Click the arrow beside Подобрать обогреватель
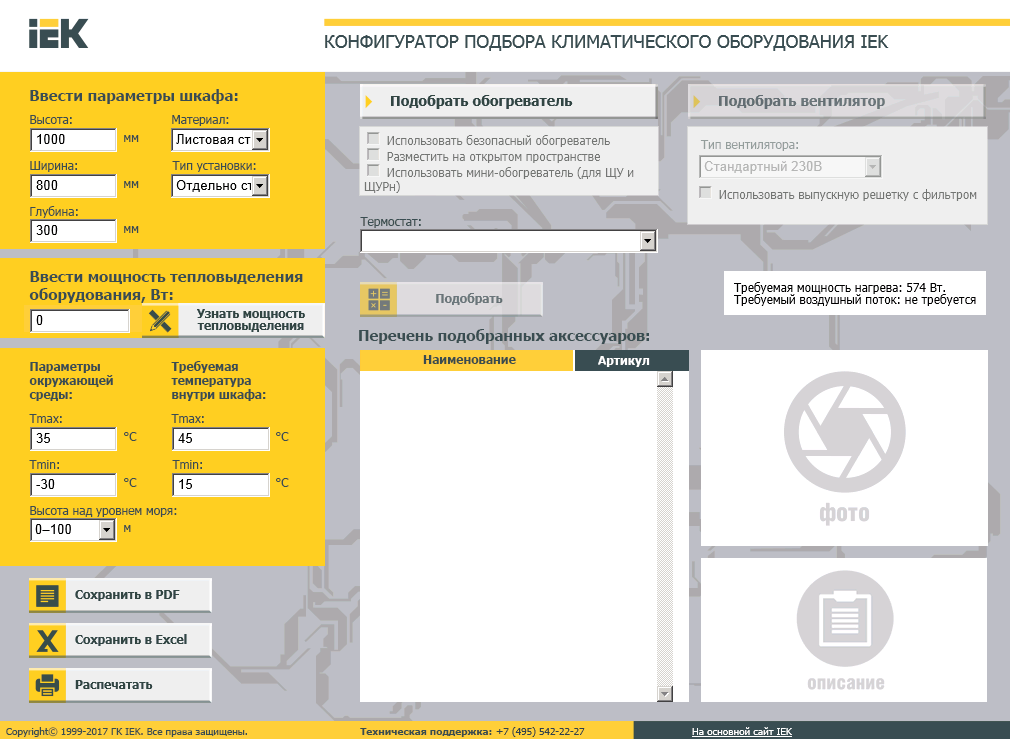Image resolution: width=1010 pixels, height=739 pixels. tap(369, 101)
